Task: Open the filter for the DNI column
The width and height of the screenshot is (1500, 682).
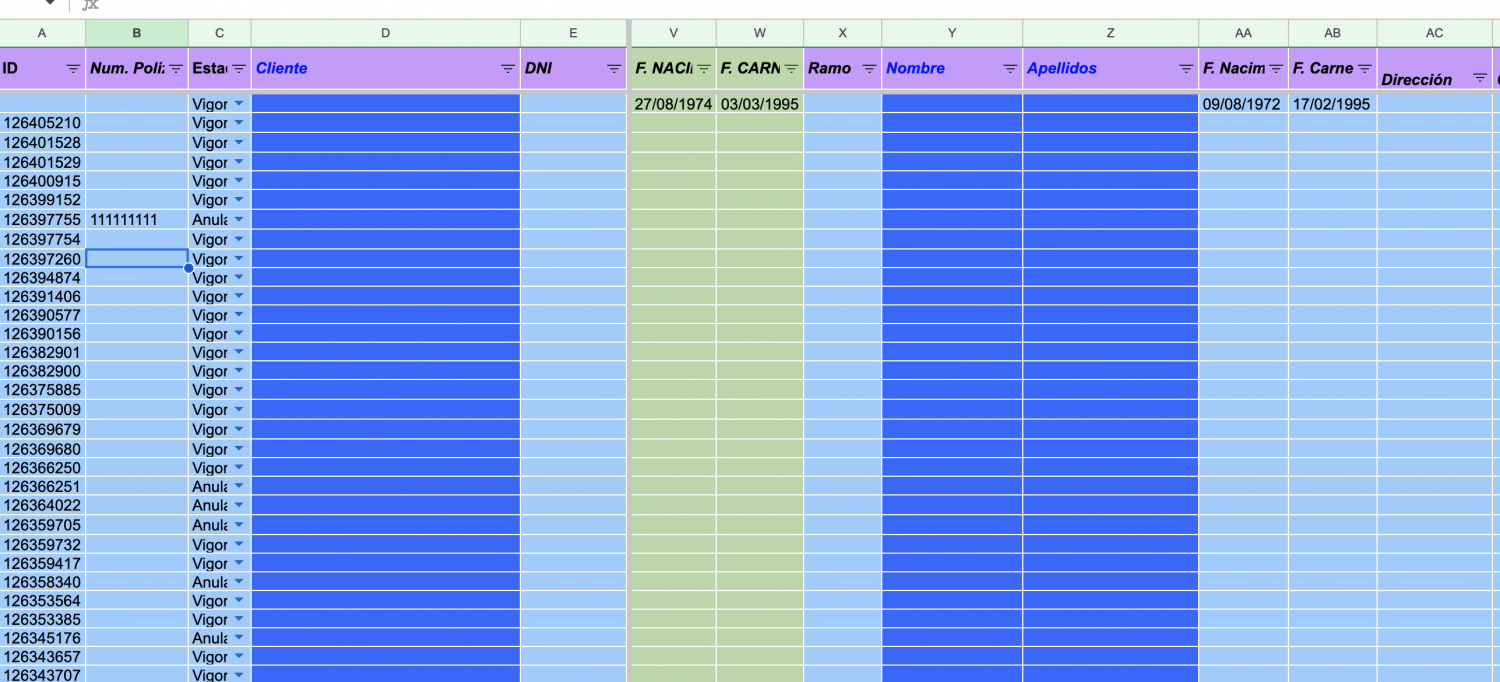Action: [614, 69]
